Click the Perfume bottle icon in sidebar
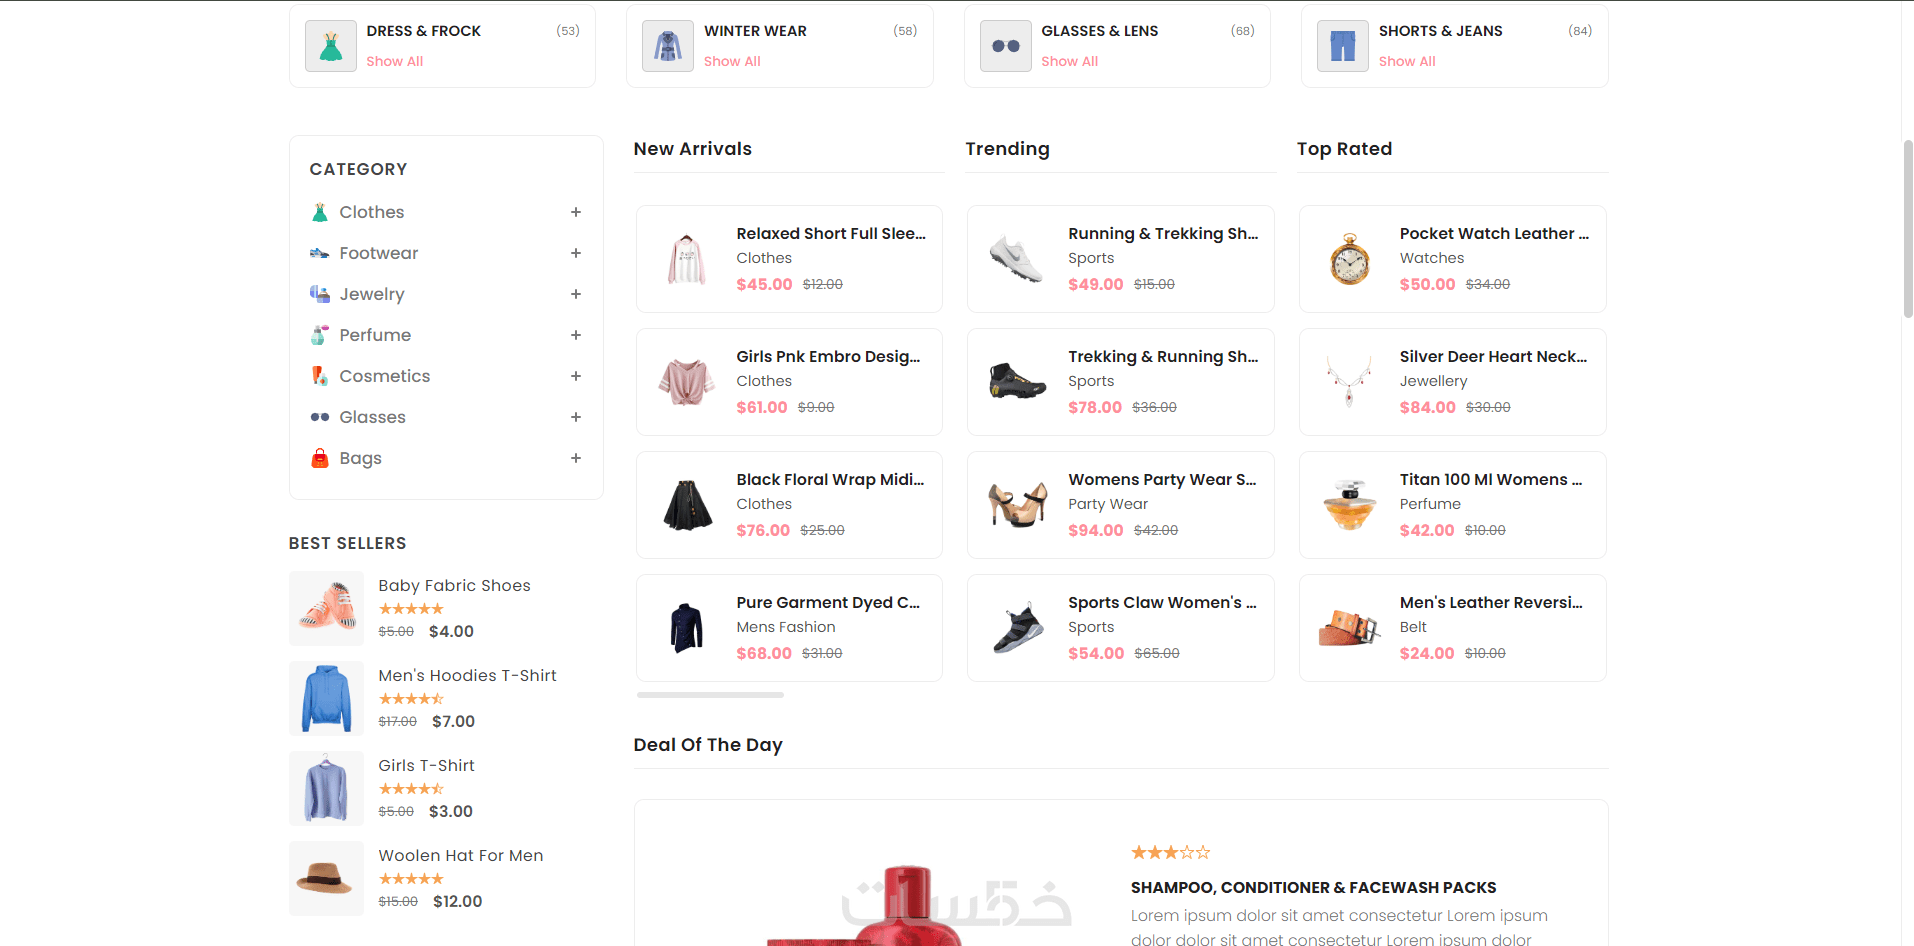Viewport: 1914px width, 946px height. point(320,335)
